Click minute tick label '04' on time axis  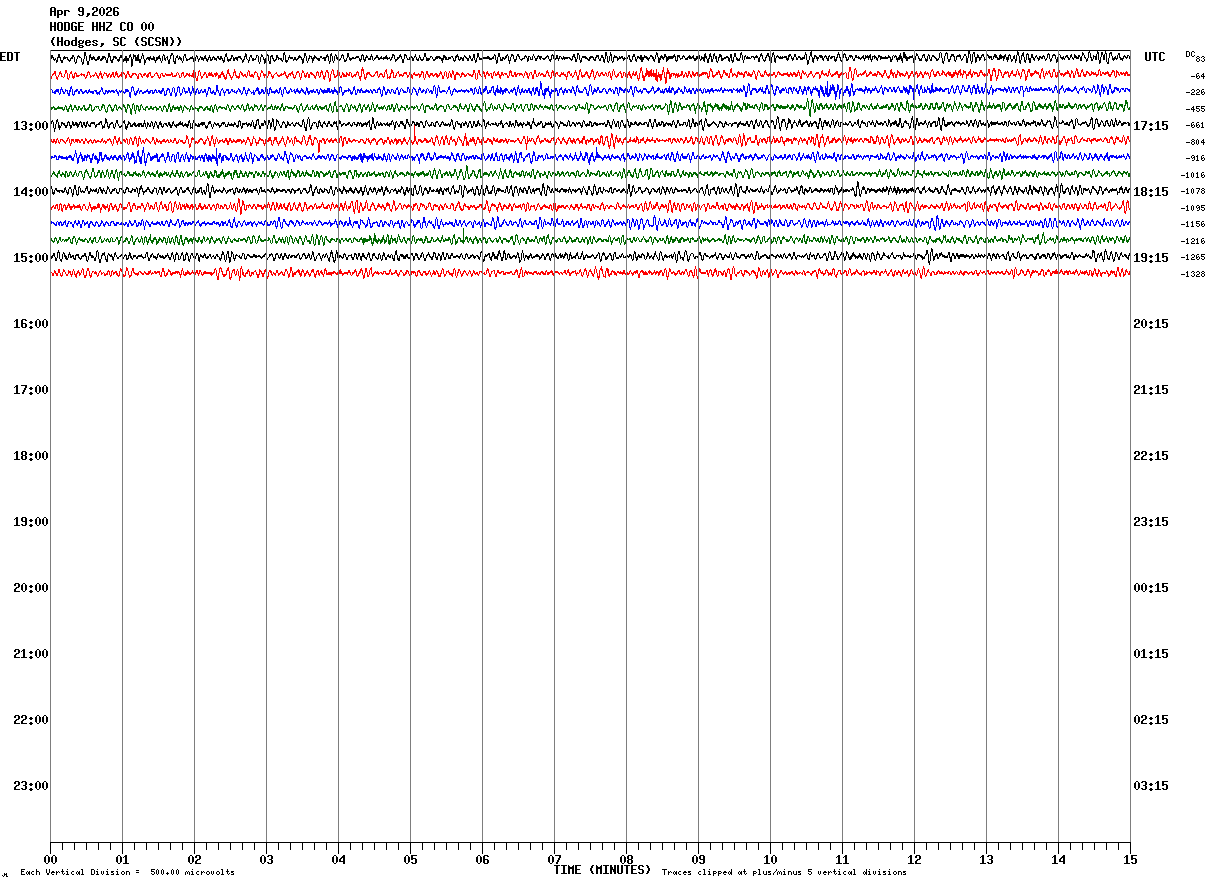pos(338,860)
